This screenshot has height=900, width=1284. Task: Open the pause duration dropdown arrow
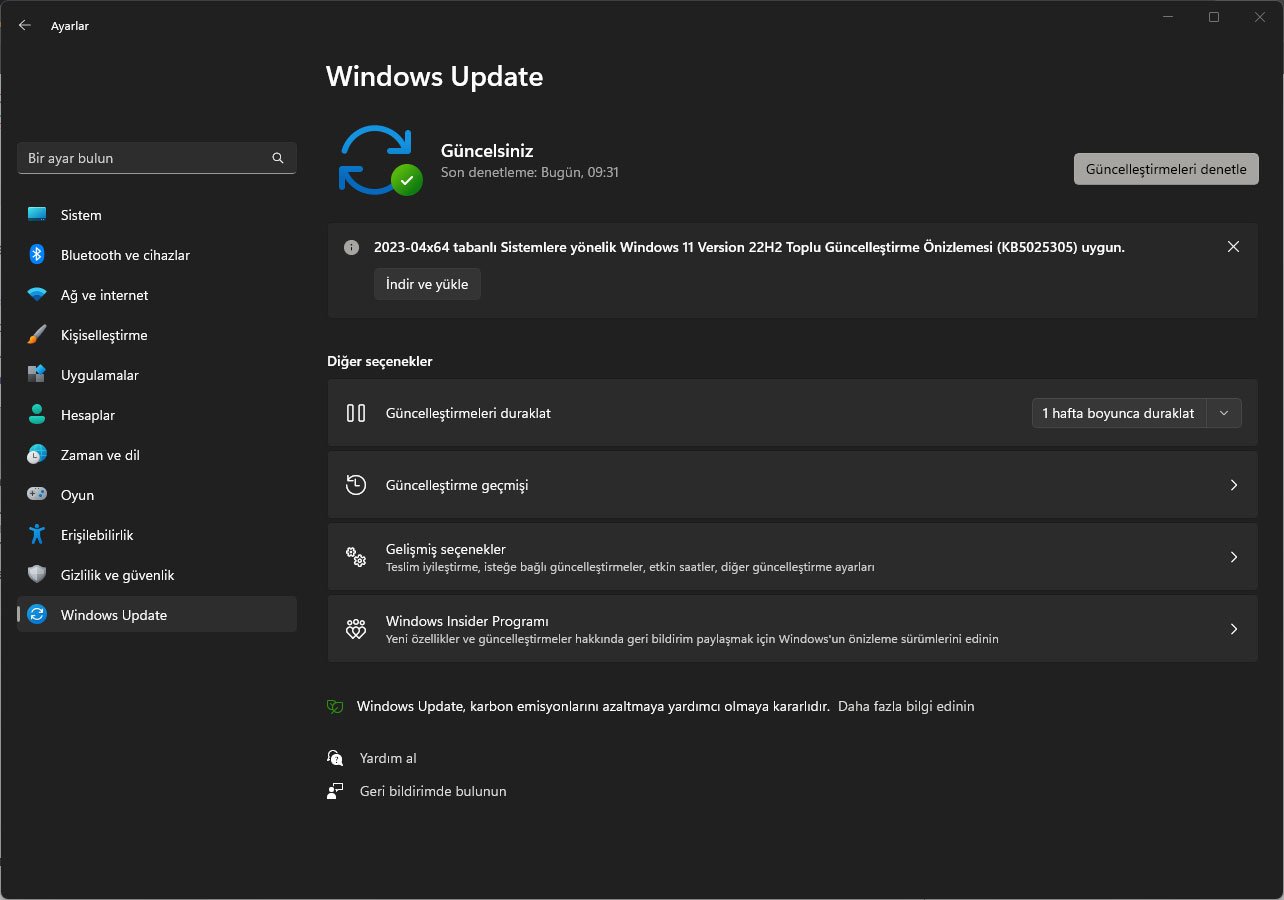[x=1224, y=413]
